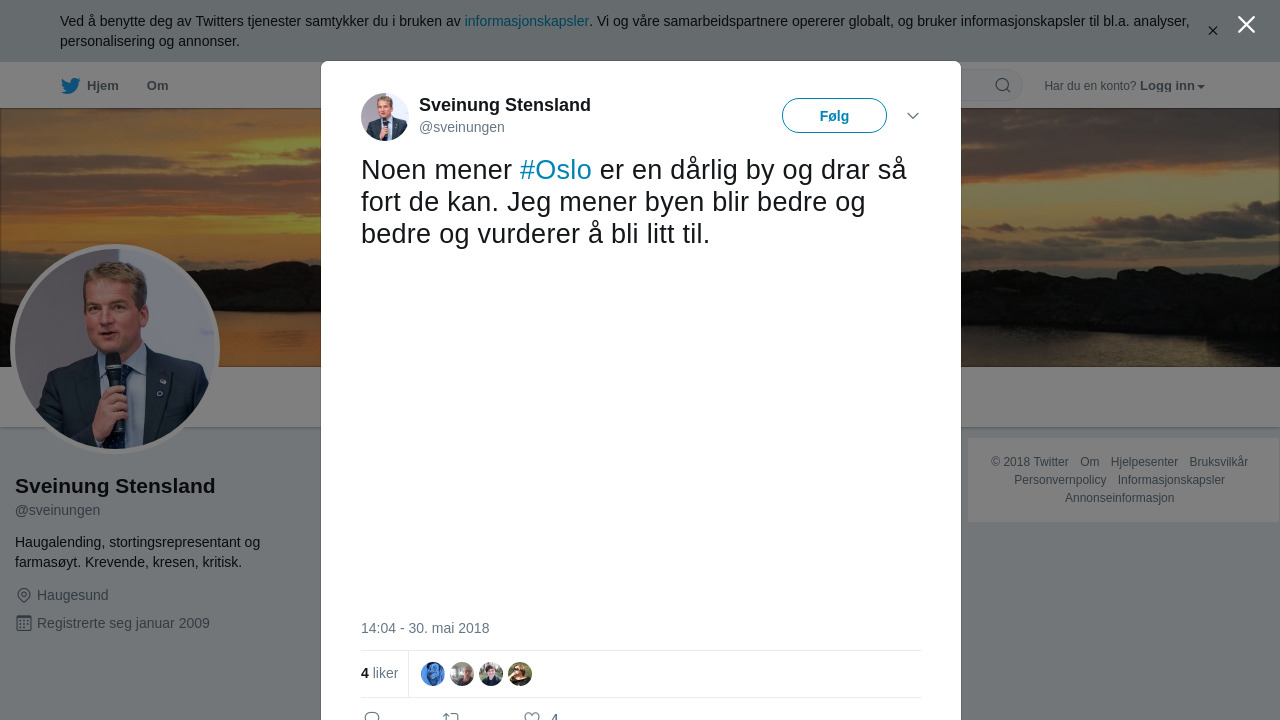Go to the Om menu item
The image size is (1280, 720).
coord(157,86)
